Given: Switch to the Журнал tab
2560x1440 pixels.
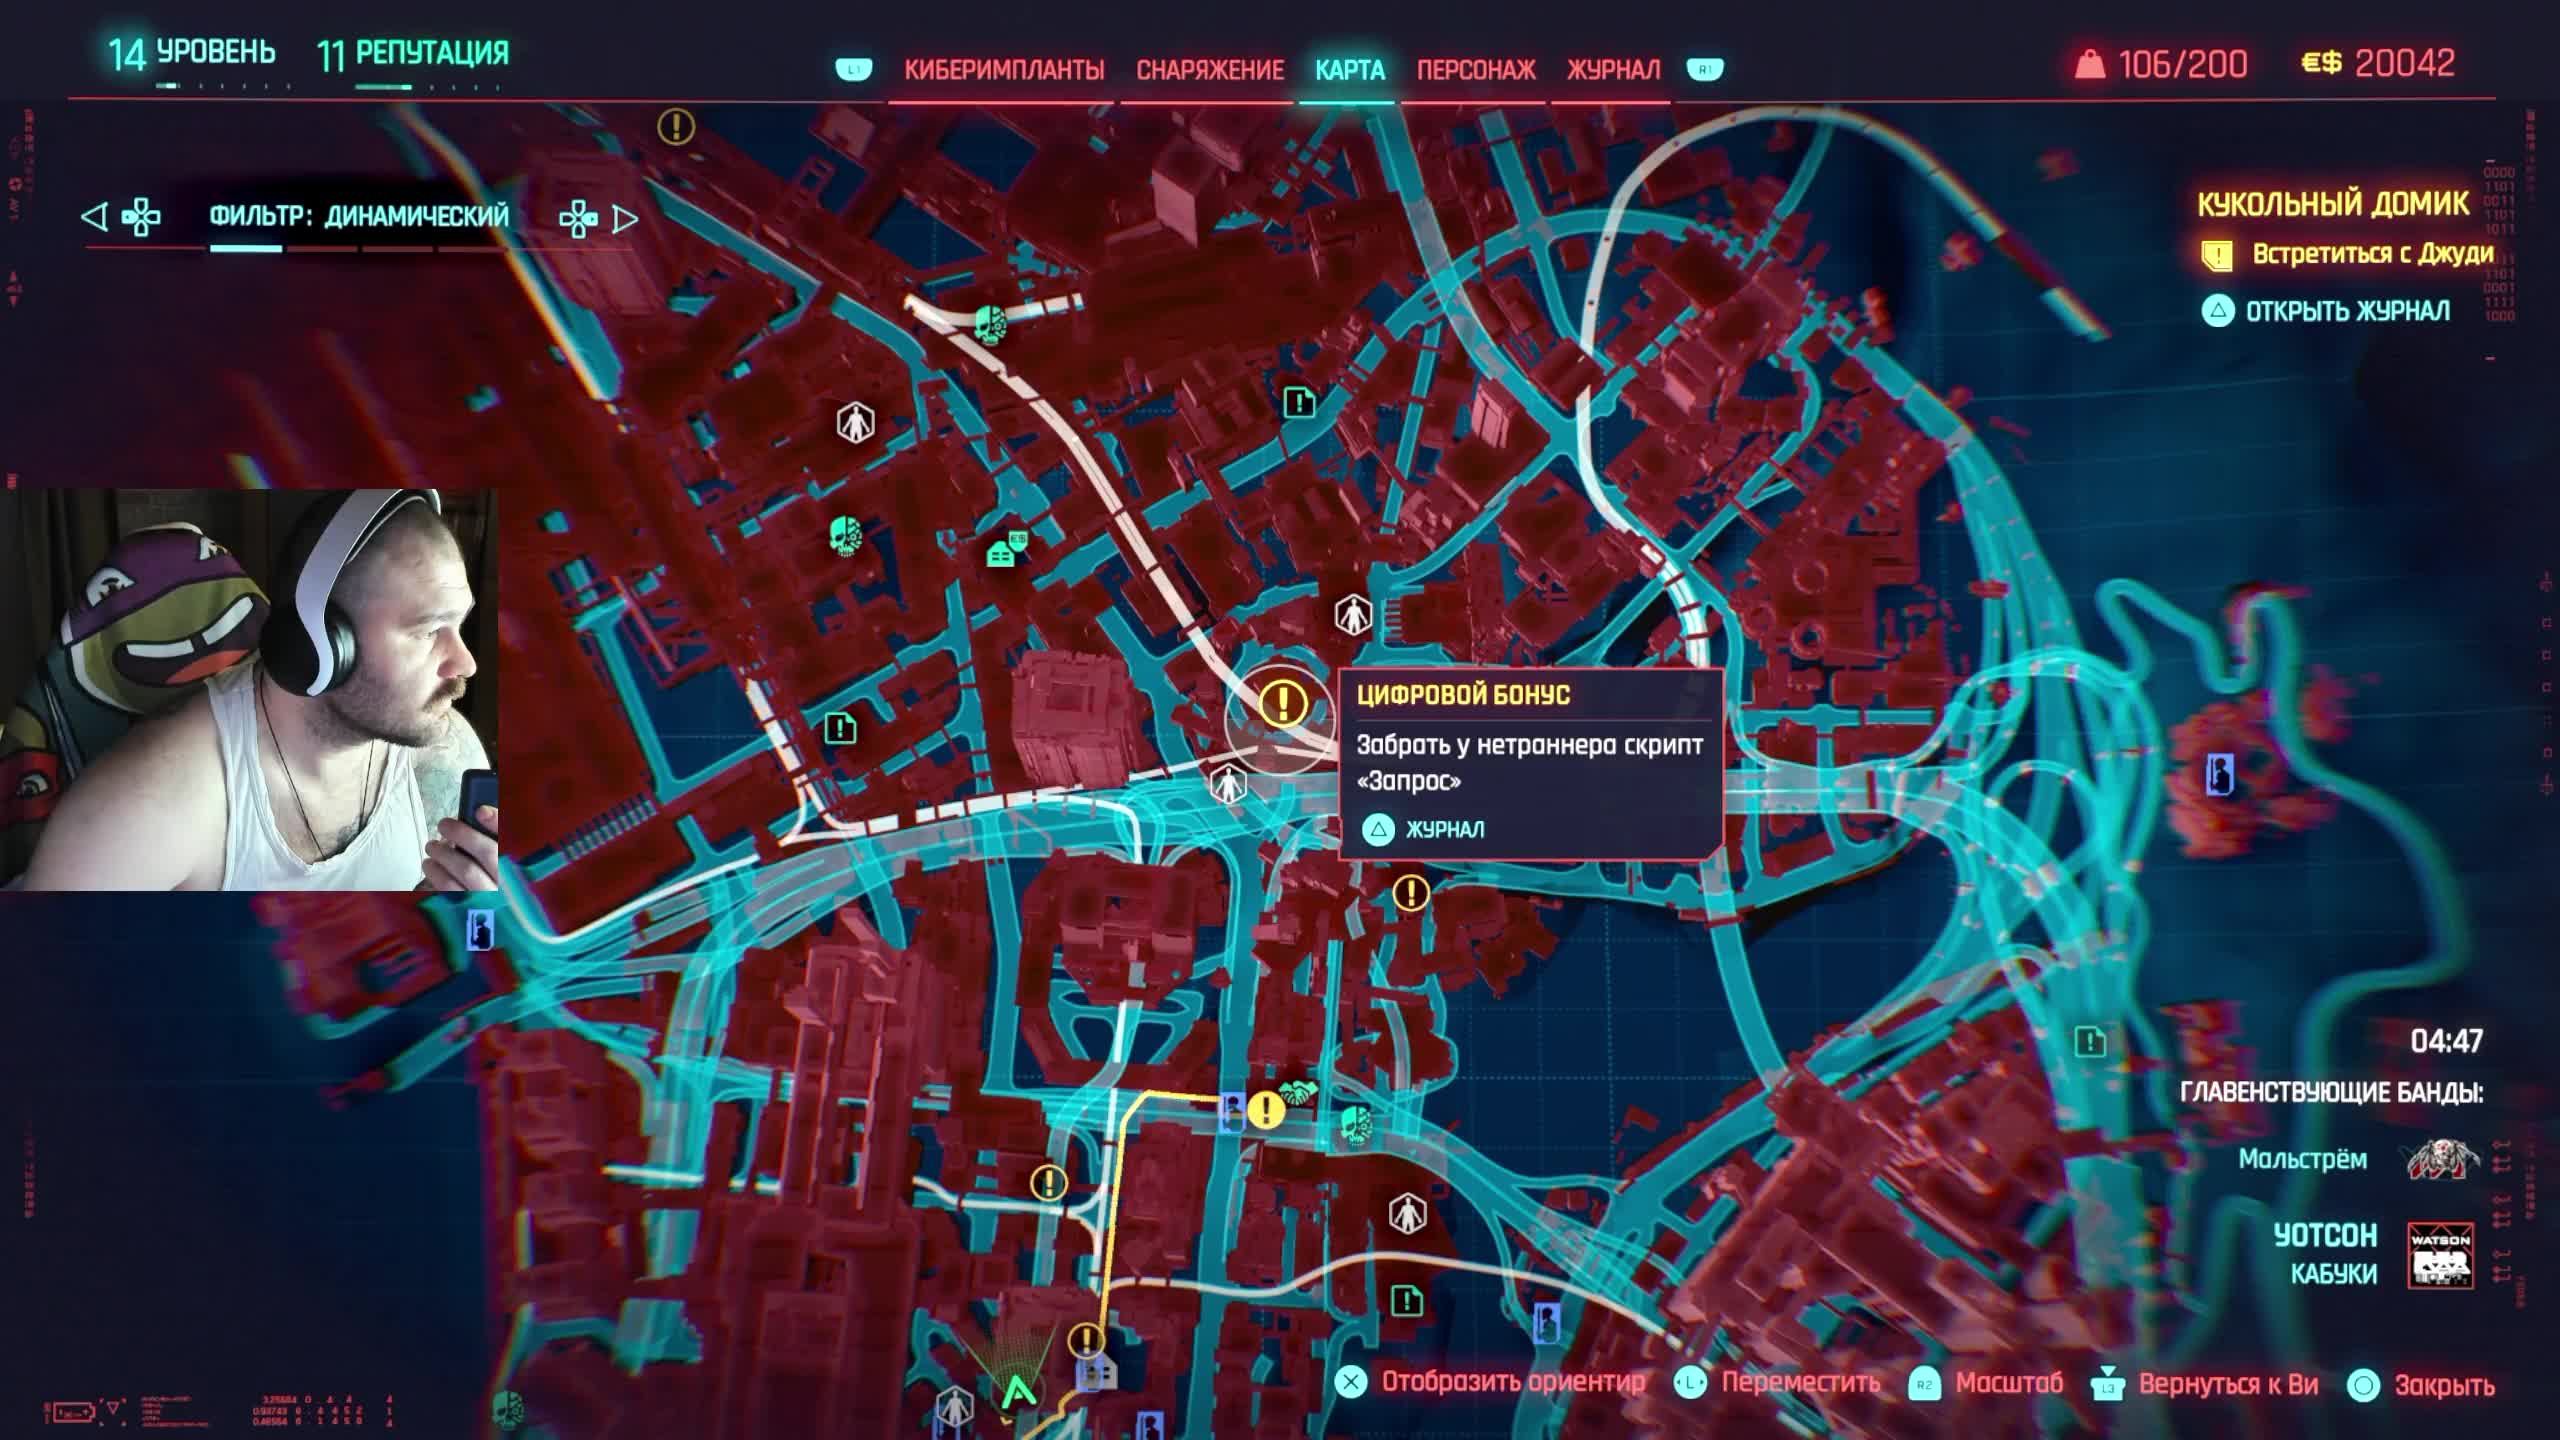Looking at the screenshot, I should click(x=1612, y=70).
